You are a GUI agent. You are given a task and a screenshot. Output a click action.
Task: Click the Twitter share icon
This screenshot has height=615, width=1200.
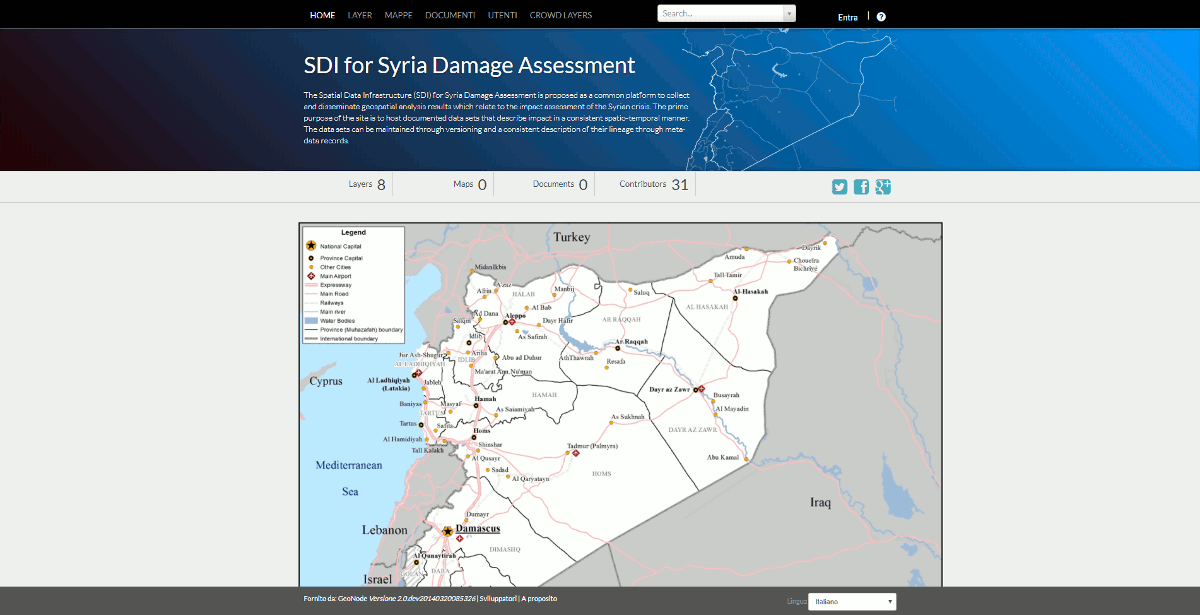click(x=840, y=187)
